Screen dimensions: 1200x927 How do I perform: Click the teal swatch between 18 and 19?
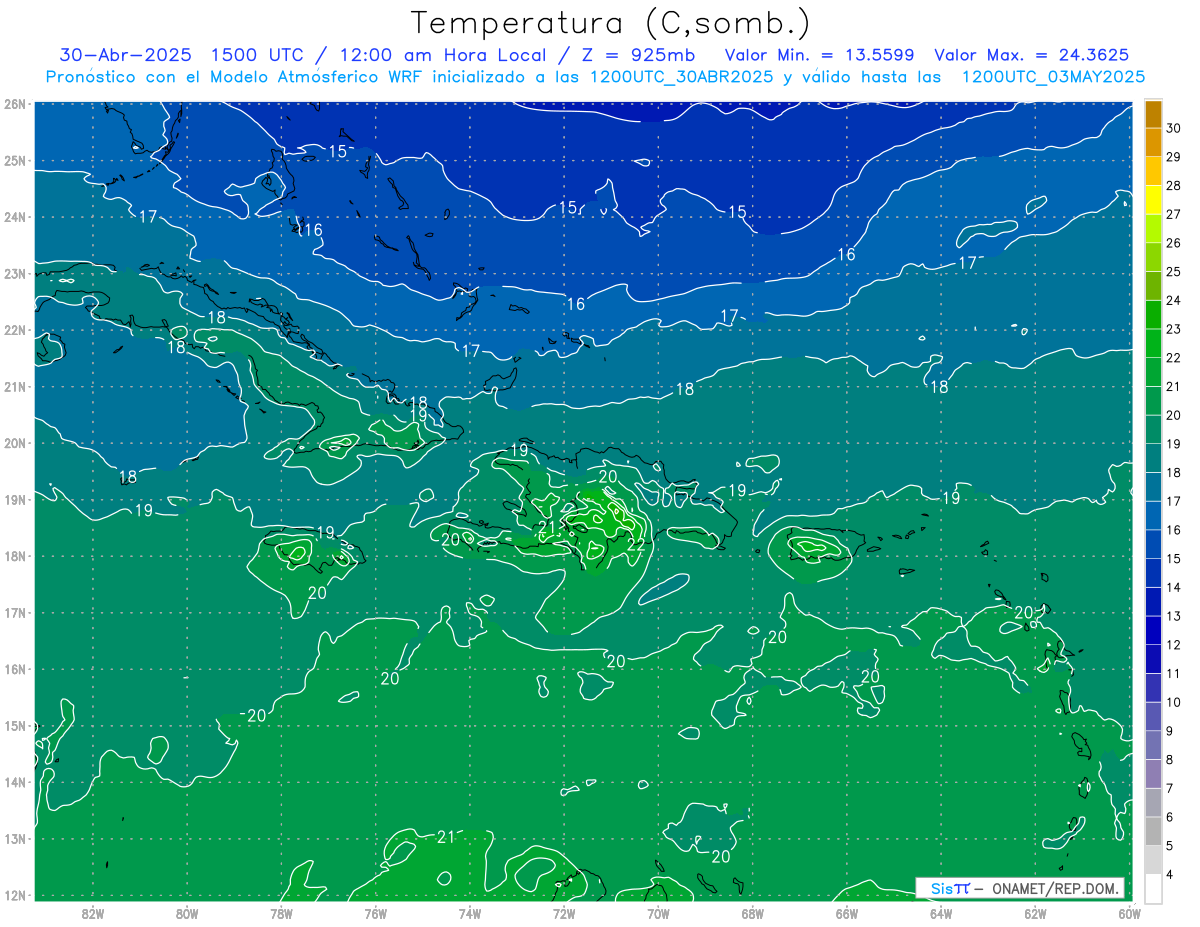1153,459
